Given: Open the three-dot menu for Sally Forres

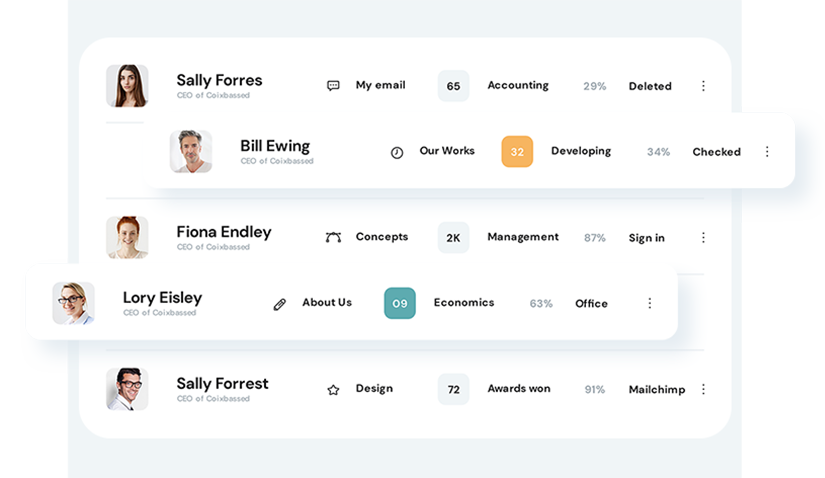Looking at the screenshot, I should click(x=703, y=86).
